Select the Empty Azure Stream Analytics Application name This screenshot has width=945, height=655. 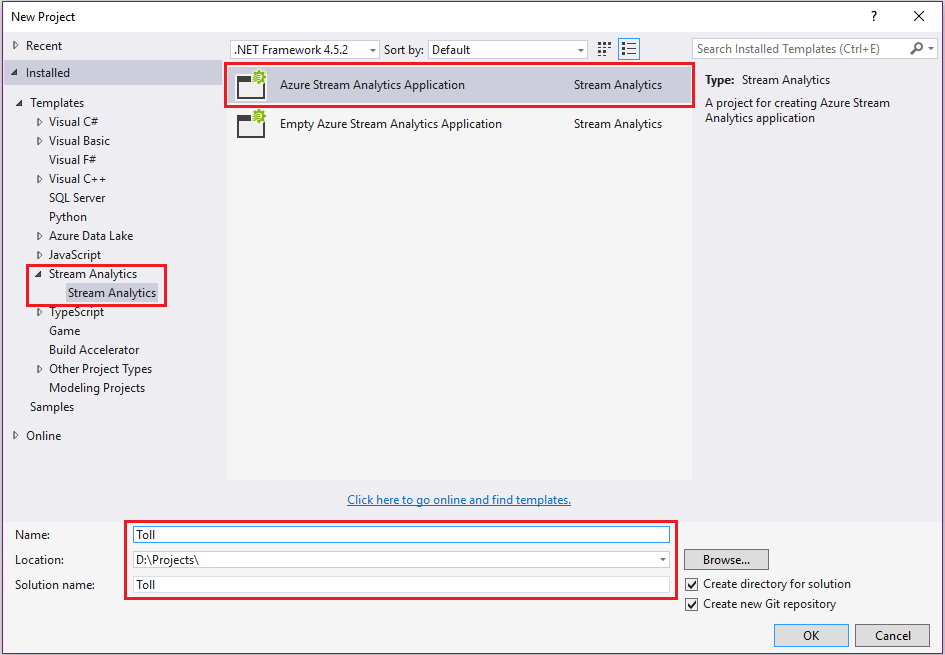pos(391,124)
